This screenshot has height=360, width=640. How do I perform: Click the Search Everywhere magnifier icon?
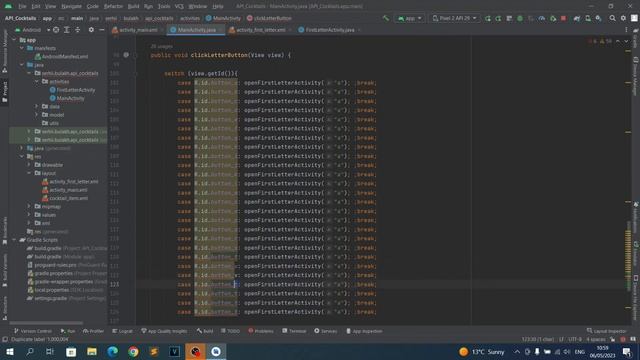(x=613, y=18)
